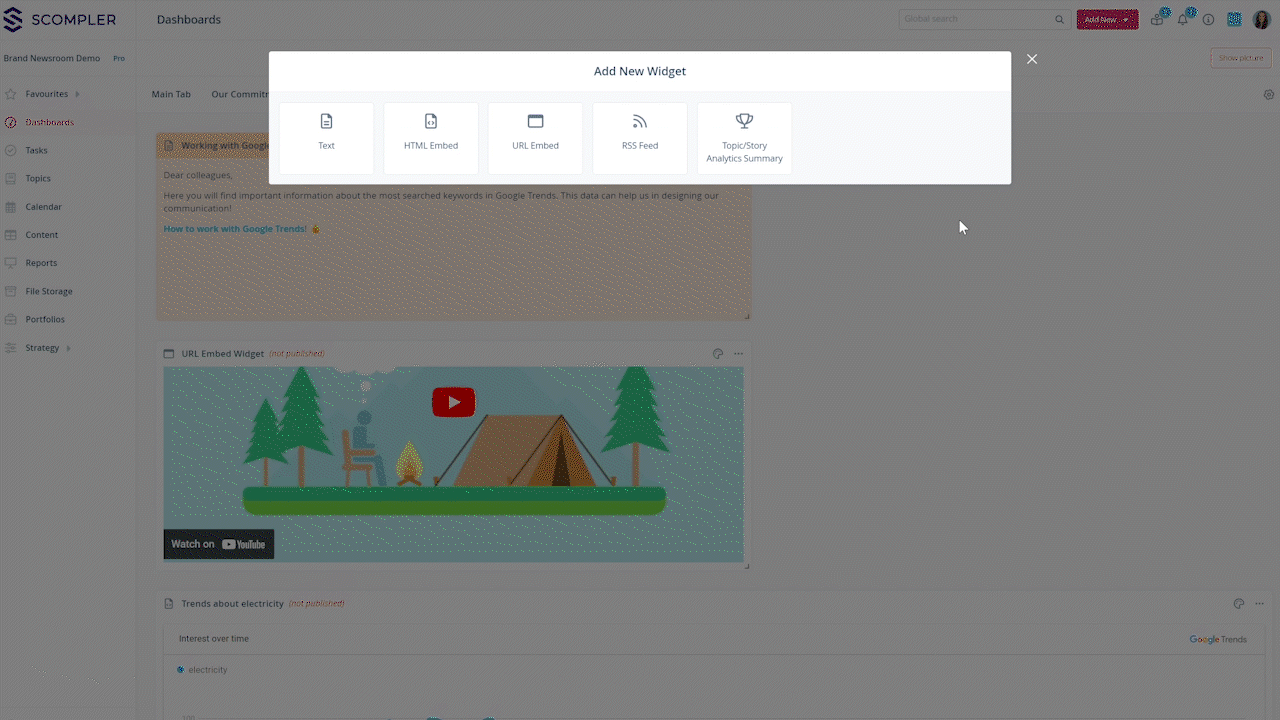Play the embedded YouTube video

(453, 402)
